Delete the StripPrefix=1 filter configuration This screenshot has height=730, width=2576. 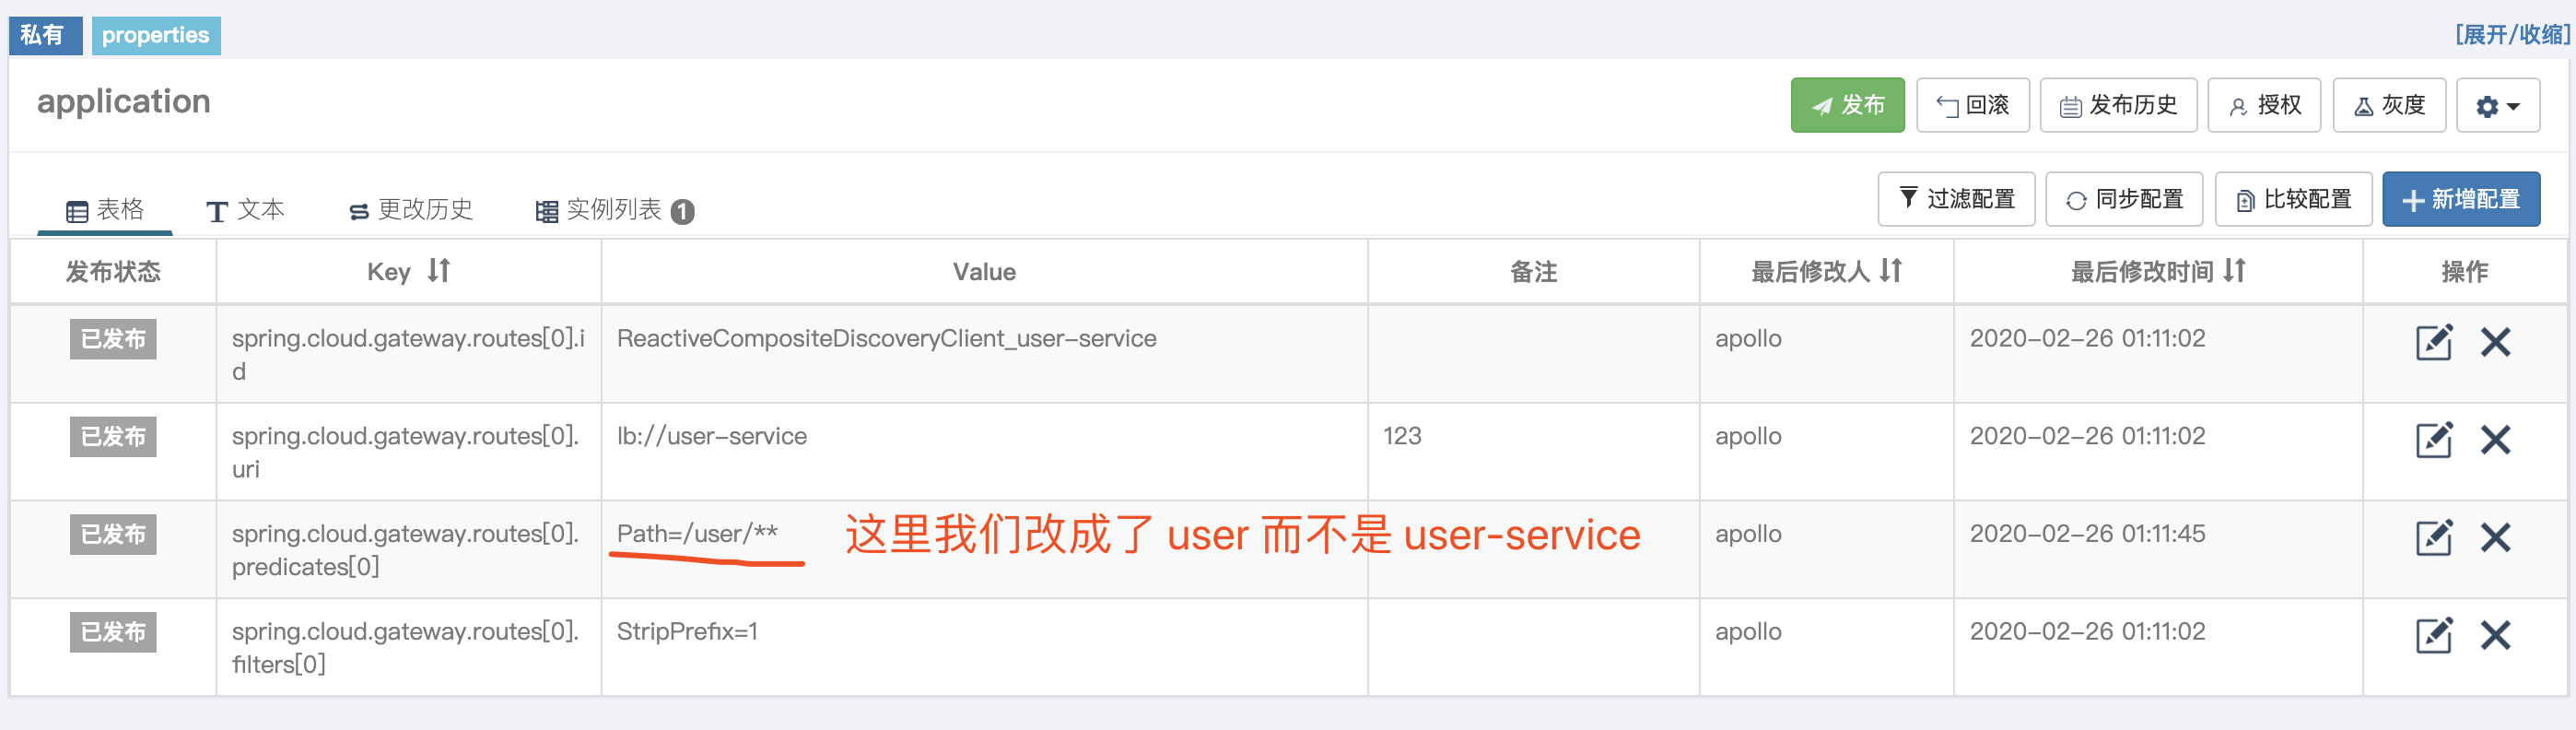pyautogui.click(x=2495, y=634)
